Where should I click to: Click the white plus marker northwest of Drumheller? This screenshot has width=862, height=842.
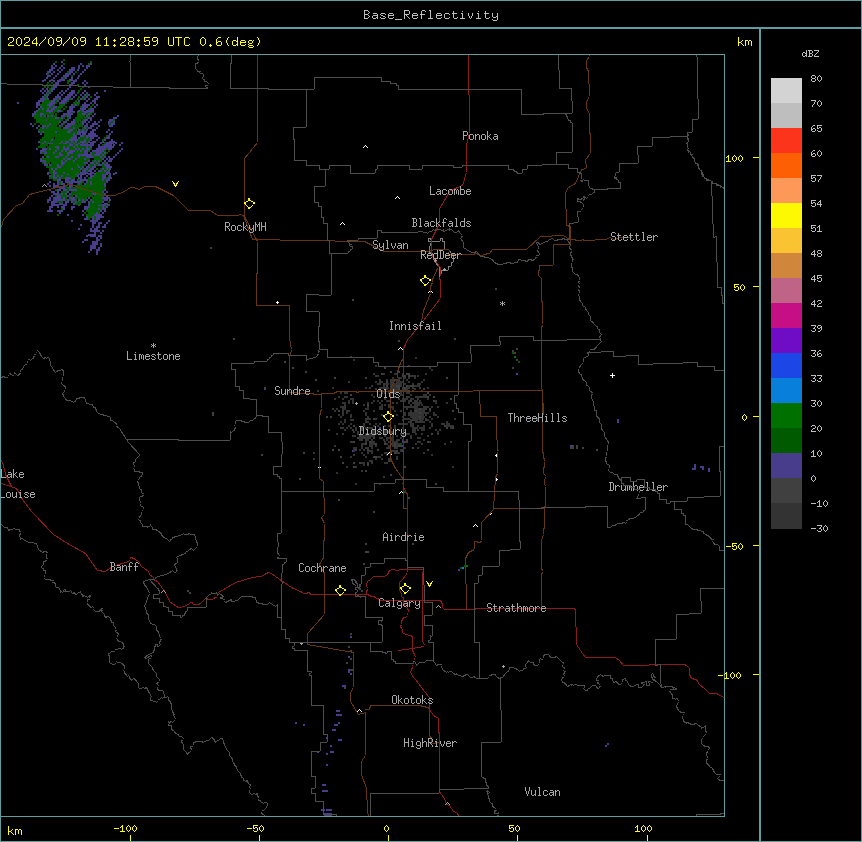click(x=612, y=375)
